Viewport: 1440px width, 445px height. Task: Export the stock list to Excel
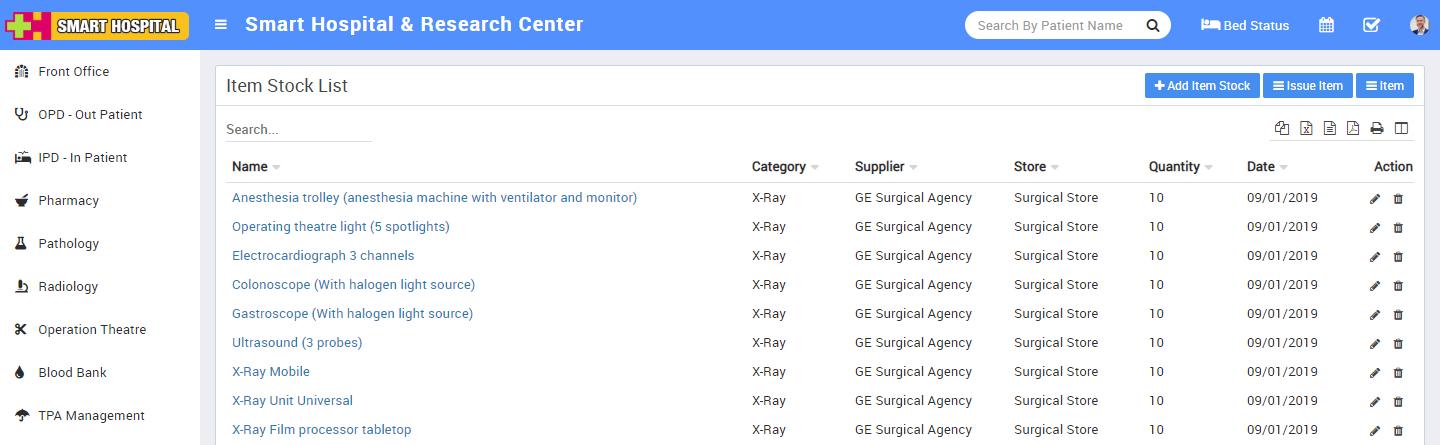(x=1306, y=128)
